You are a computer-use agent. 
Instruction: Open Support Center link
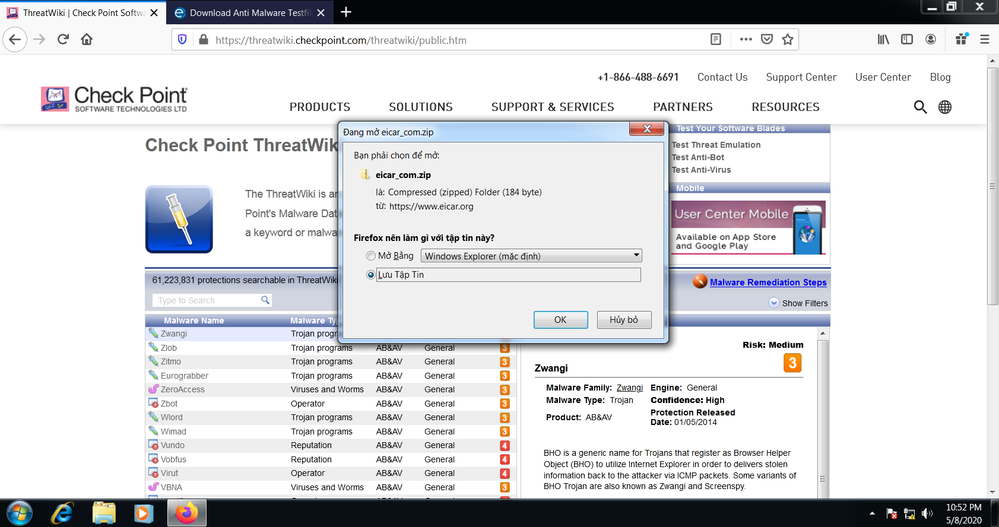[x=801, y=77]
